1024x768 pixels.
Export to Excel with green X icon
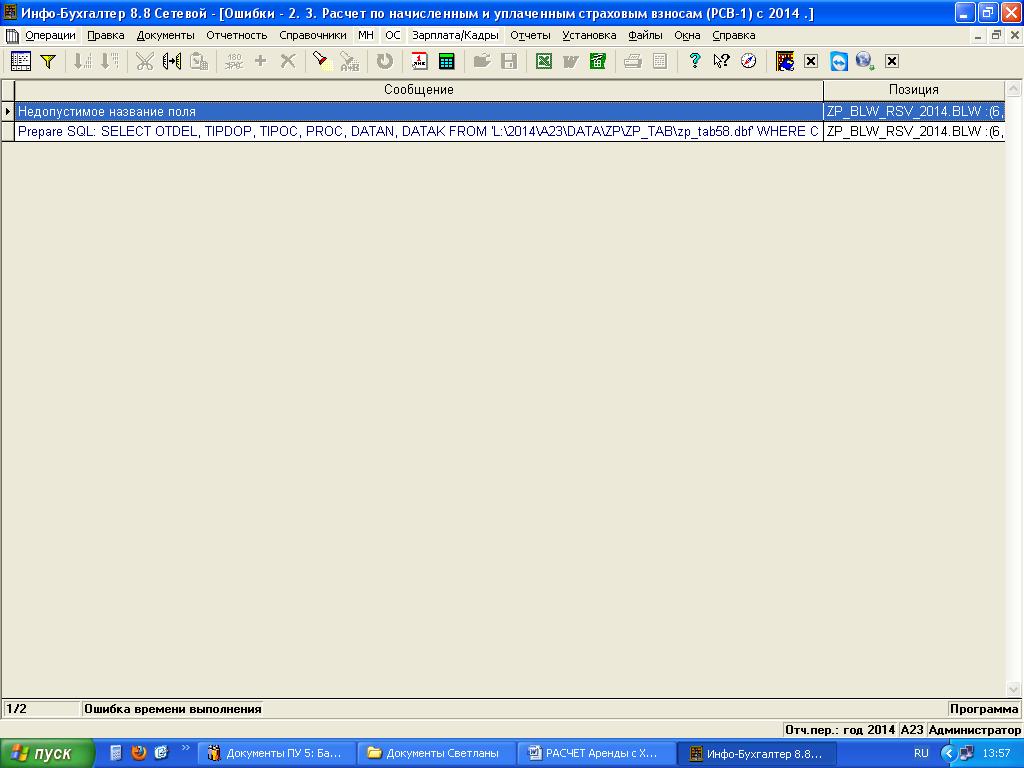(x=543, y=61)
